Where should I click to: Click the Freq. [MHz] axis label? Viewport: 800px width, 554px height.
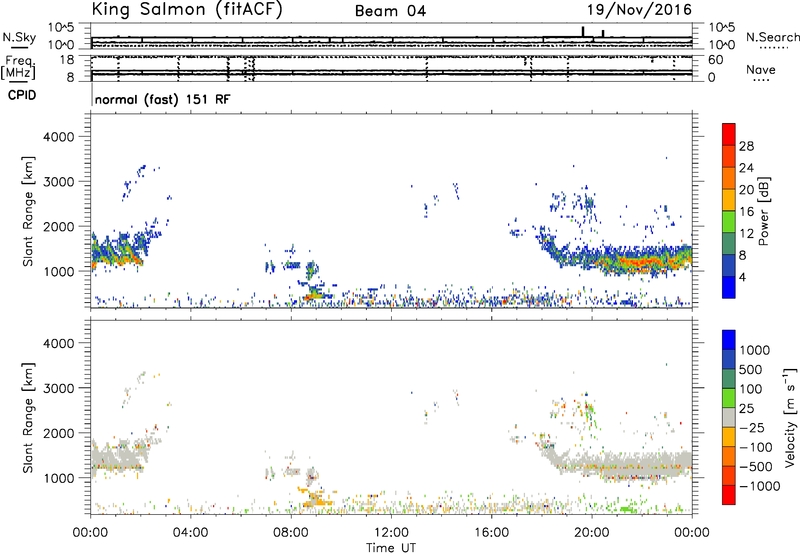tap(18, 67)
